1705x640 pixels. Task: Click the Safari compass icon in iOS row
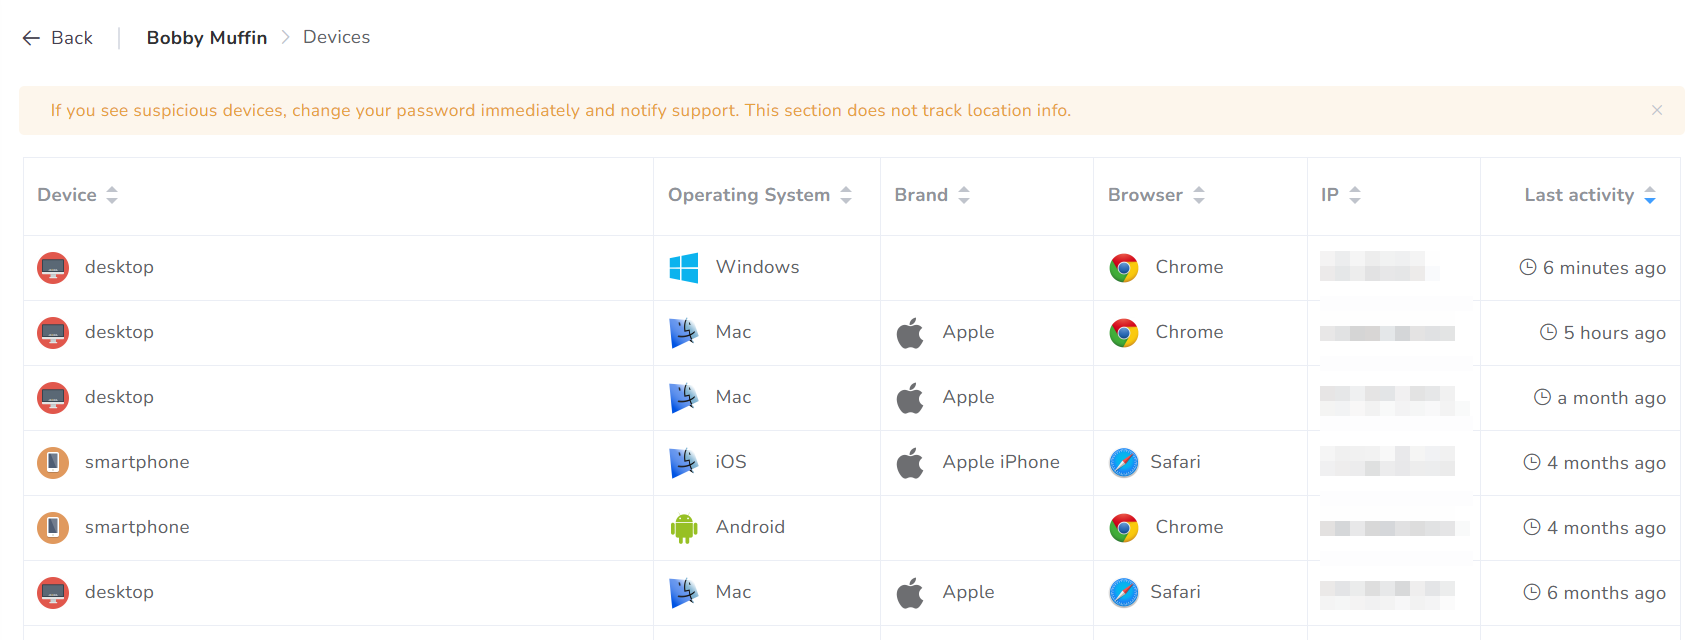point(1124,463)
